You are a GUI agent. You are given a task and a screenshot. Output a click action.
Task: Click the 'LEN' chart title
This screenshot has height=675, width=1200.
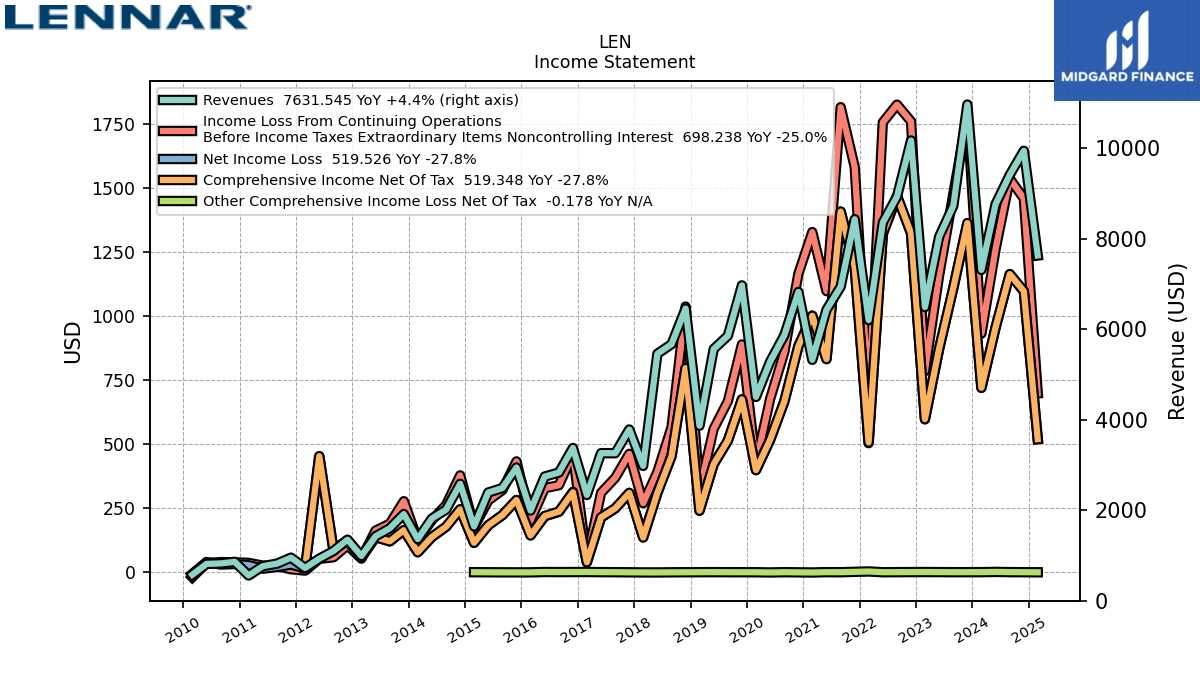615,42
